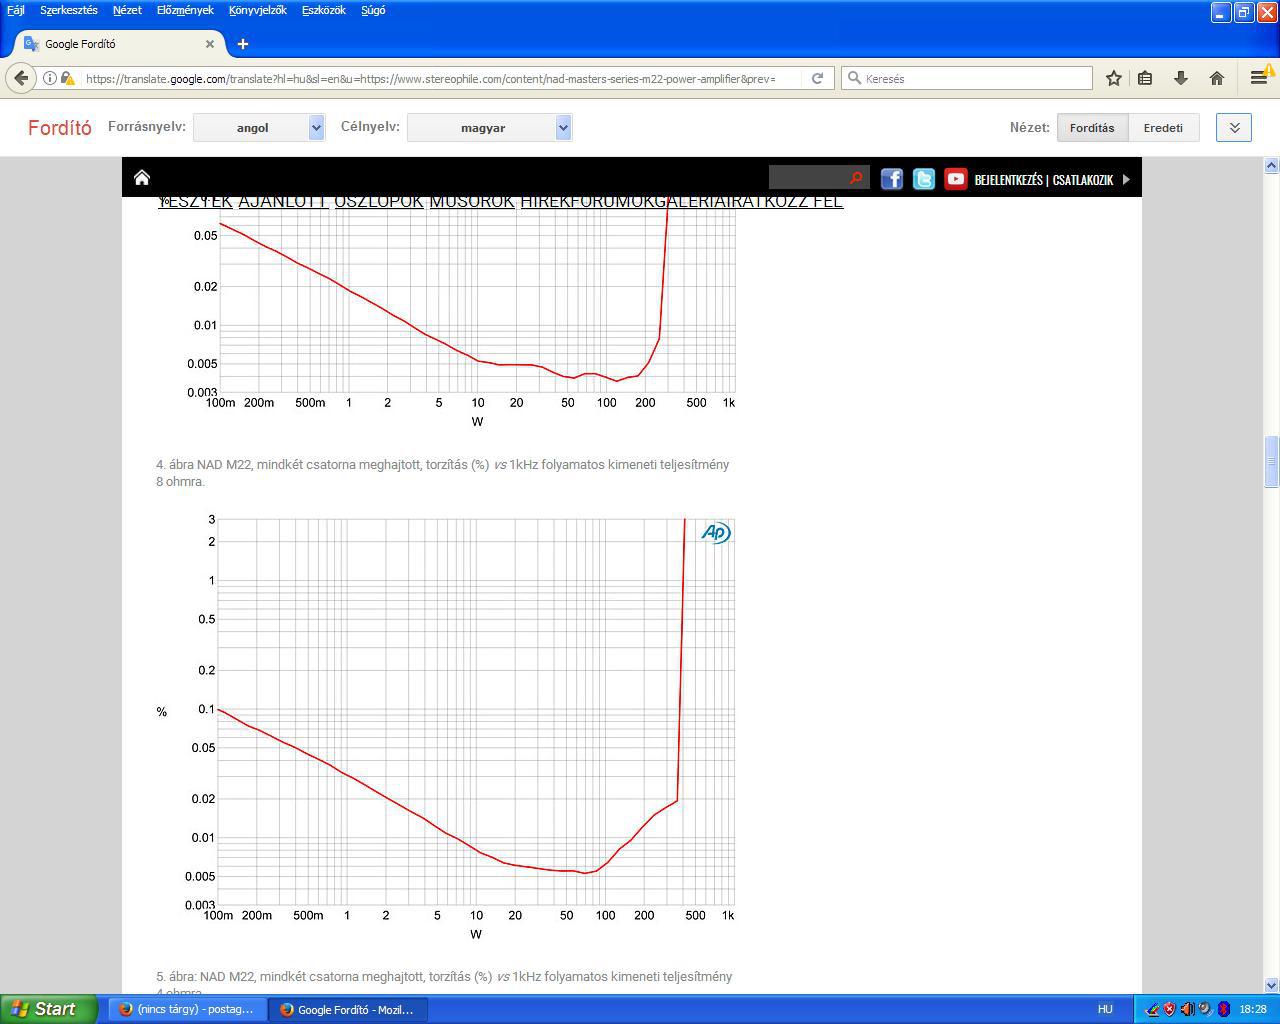The image size is (1280, 1024).
Task: Close the Google Fordító tab
Action: (210, 44)
